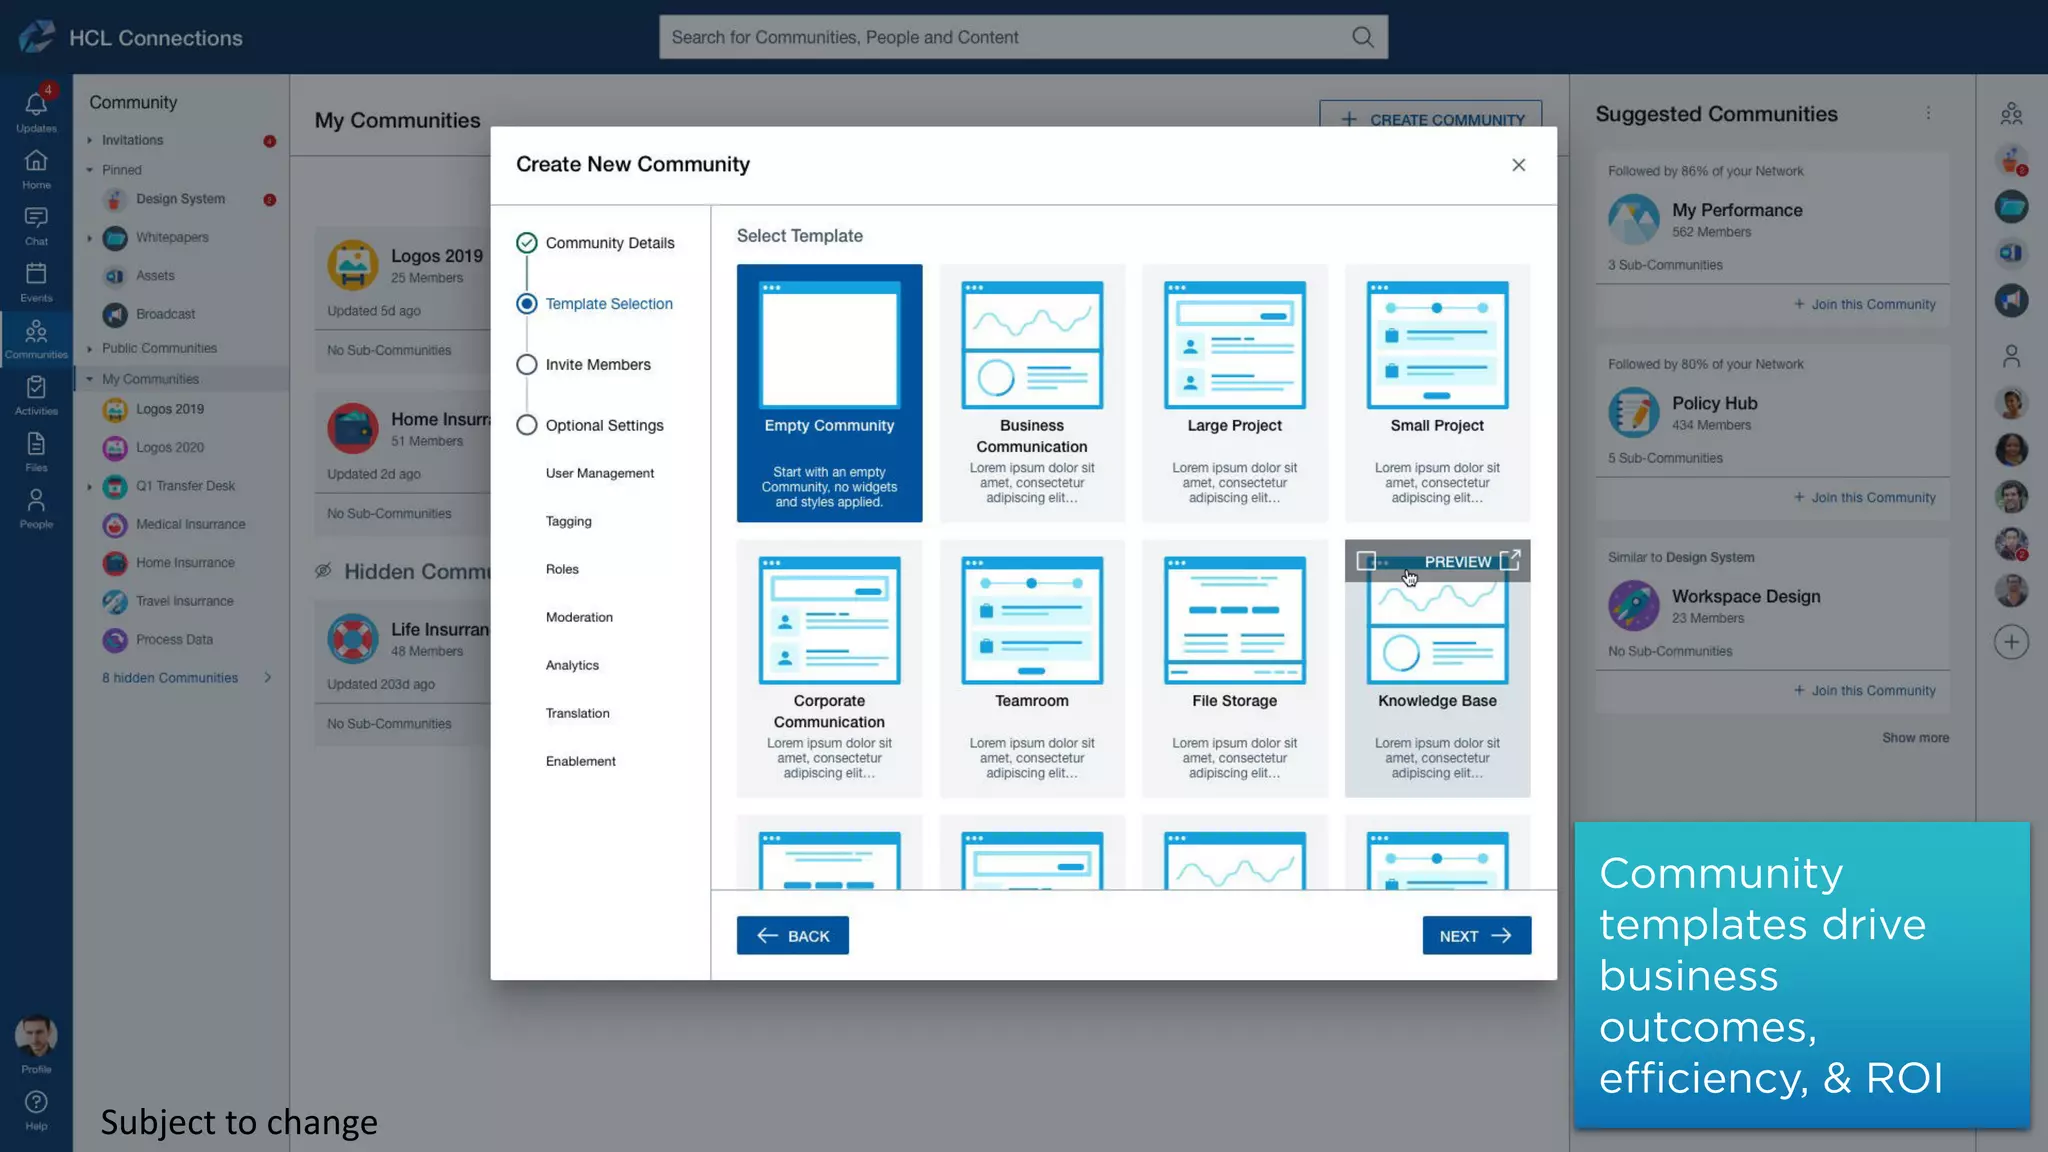The image size is (2048, 1152).
Task: Open Moderation settings
Action: click(579, 617)
